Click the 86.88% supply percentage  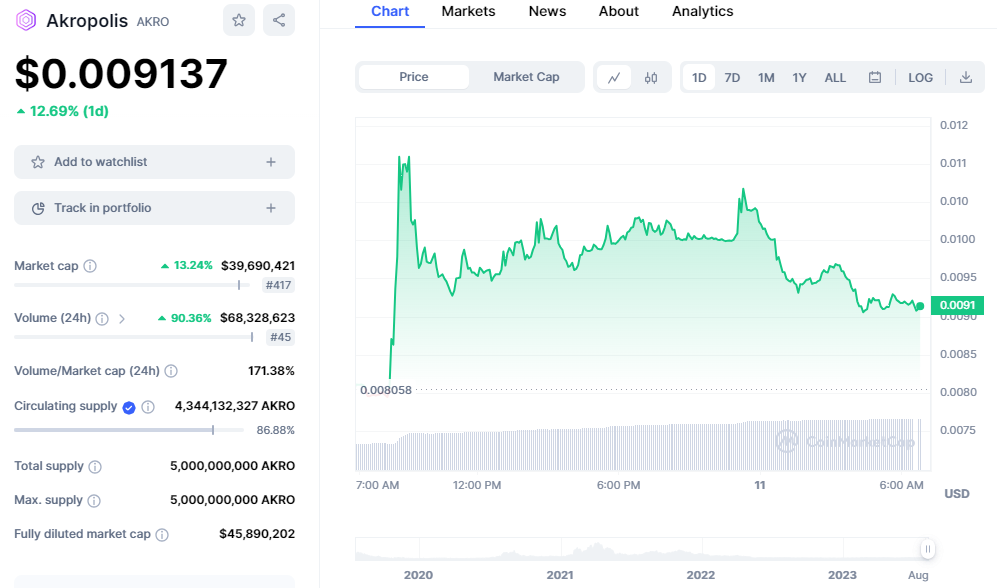tap(275, 430)
